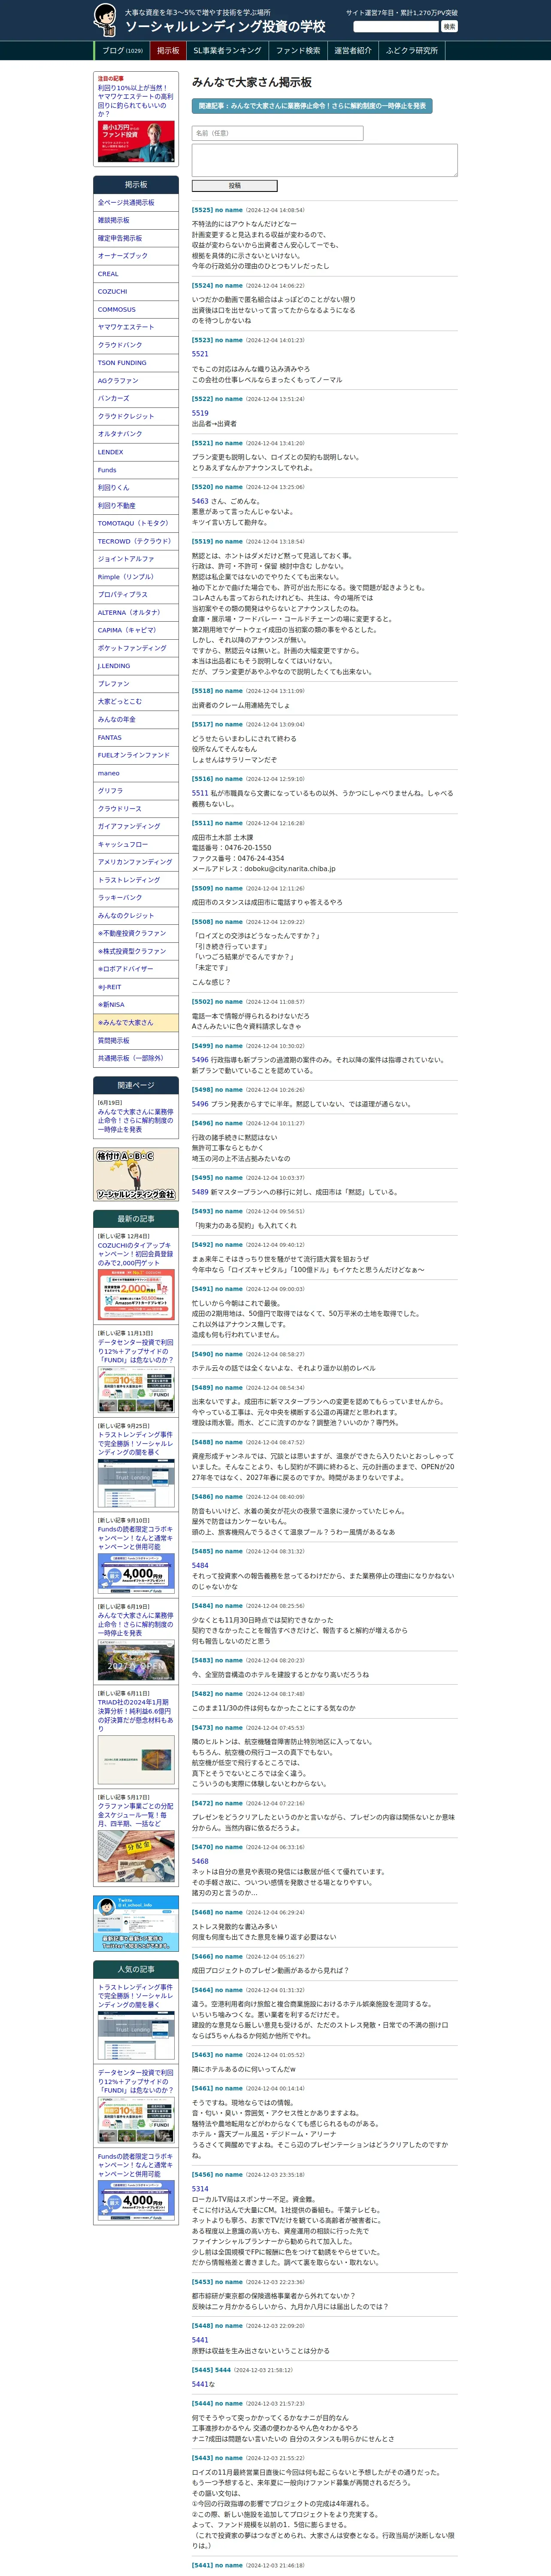Open the J.LENDING board link
The image size is (551, 2576).
136,666
